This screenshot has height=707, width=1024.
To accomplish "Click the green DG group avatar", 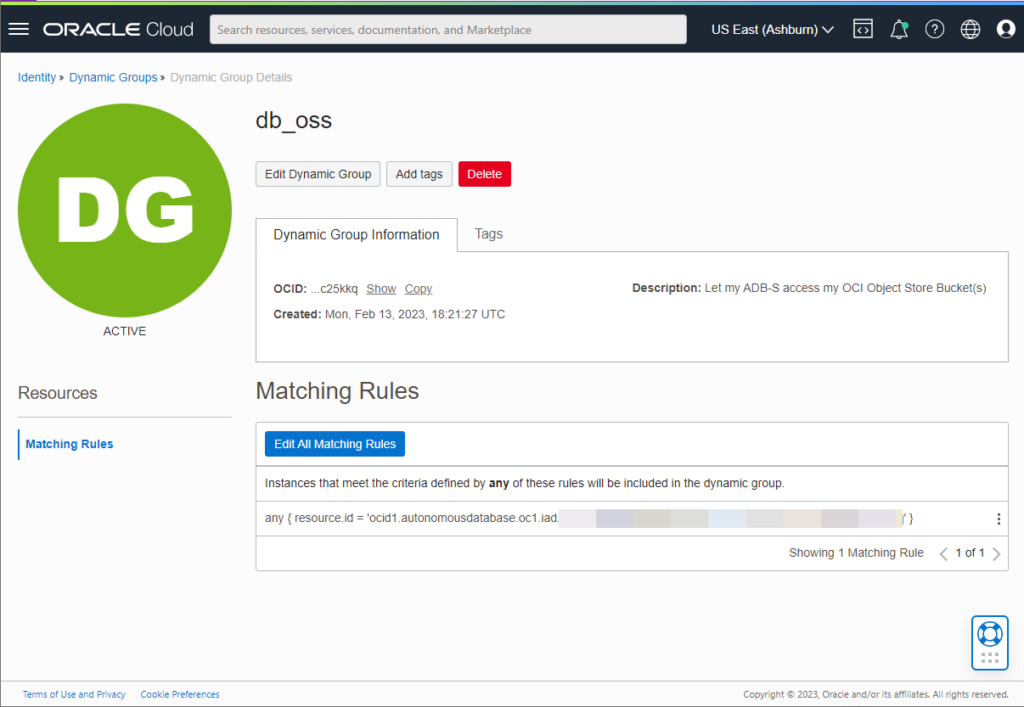I will coord(125,210).
